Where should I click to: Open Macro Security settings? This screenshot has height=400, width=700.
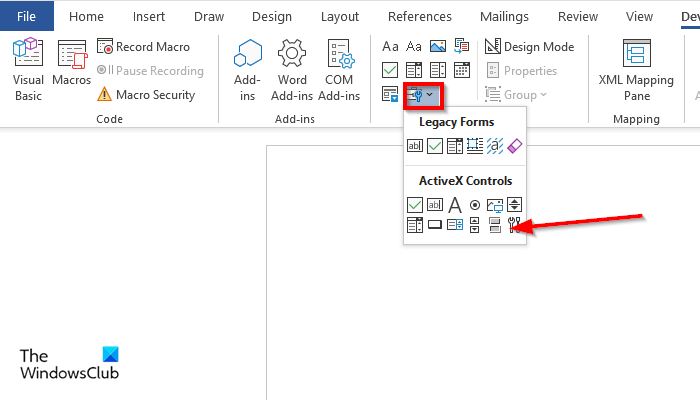click(146, 95)
